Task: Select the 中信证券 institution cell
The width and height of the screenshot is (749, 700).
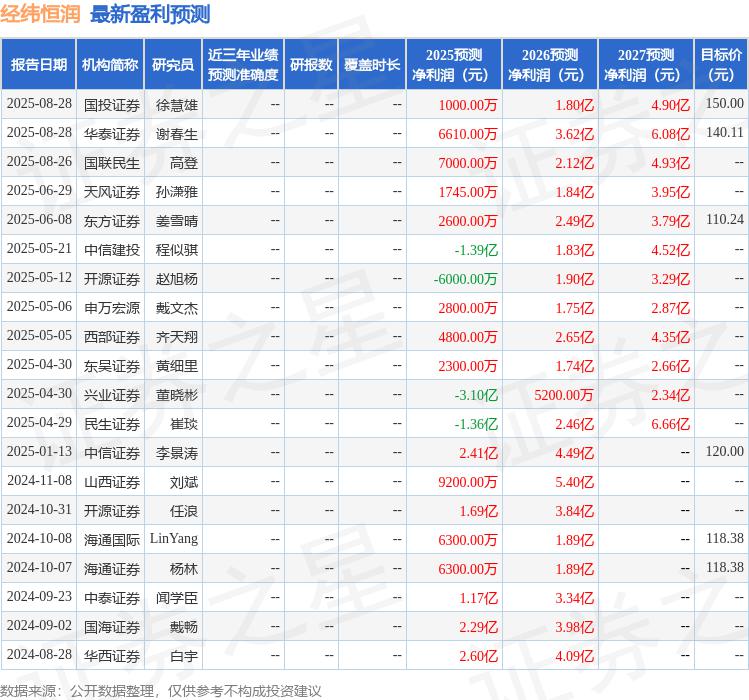Action: pos(112,453)
